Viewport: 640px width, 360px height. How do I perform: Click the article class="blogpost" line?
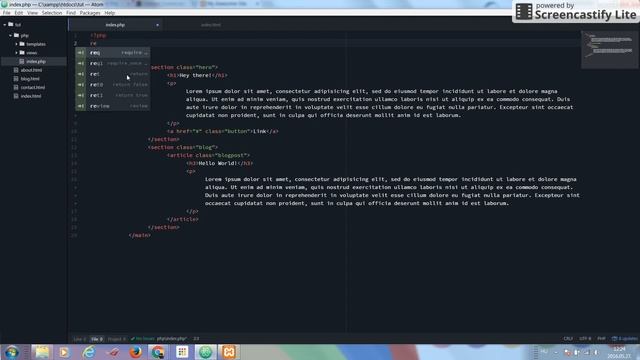208,155
